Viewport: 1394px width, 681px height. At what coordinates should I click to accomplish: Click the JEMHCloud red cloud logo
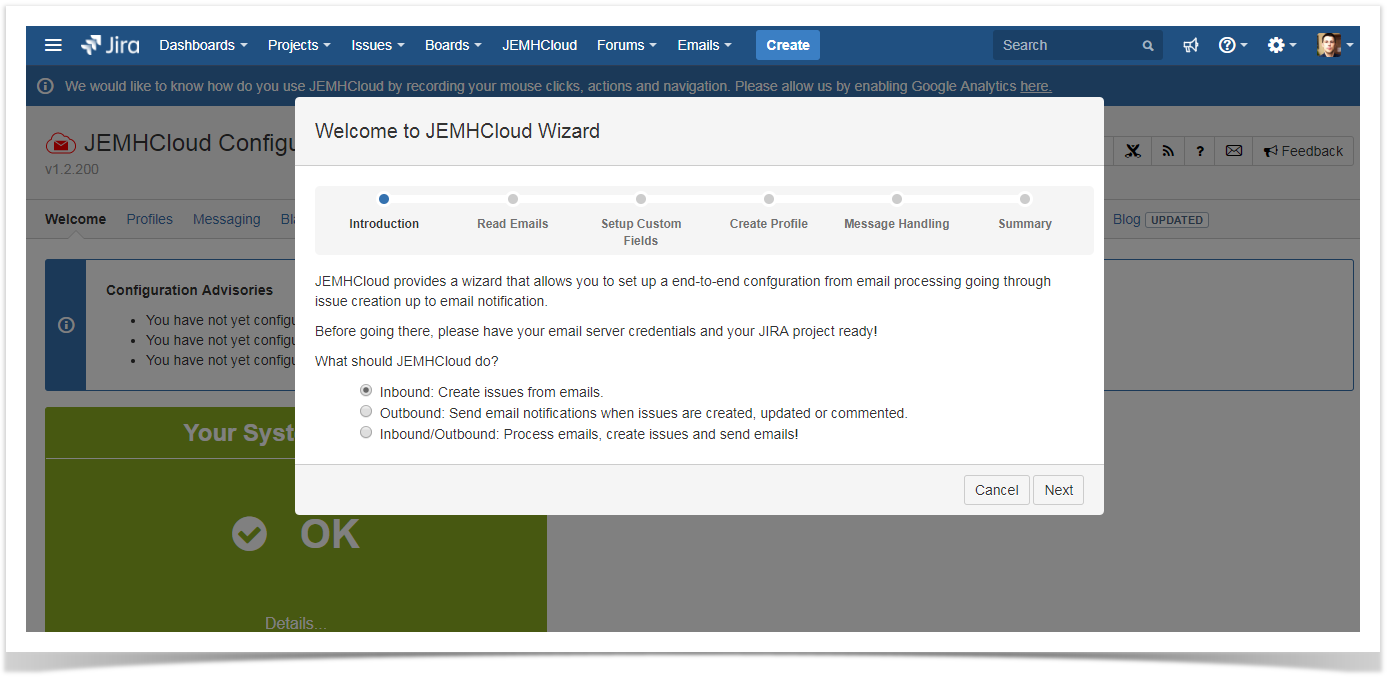click(61, 144)
